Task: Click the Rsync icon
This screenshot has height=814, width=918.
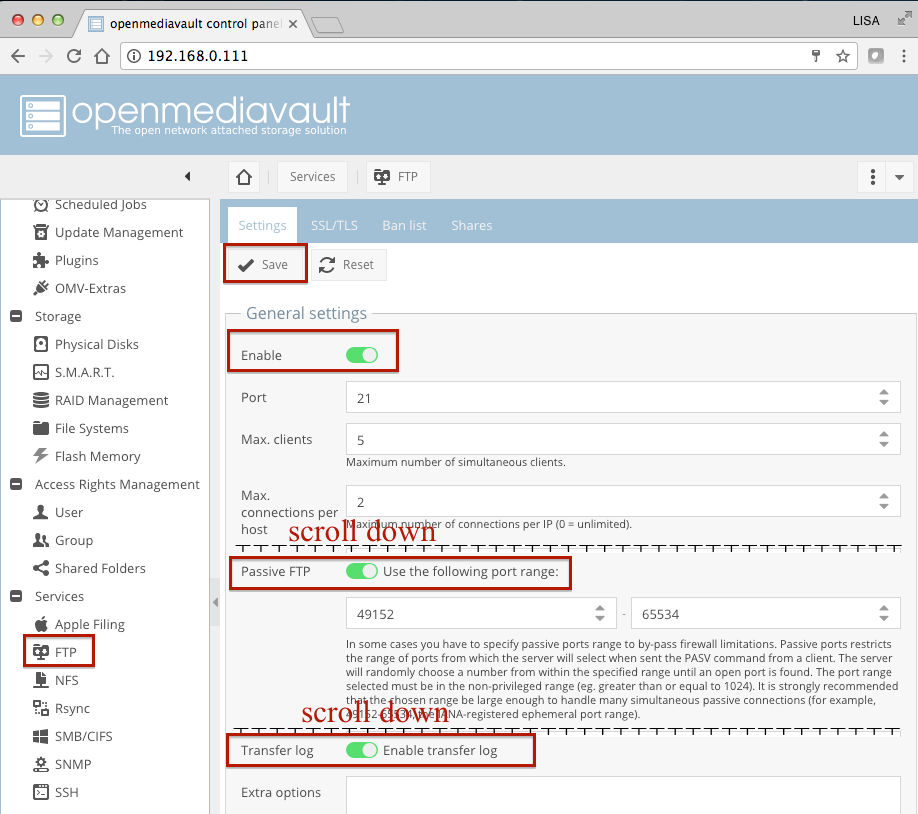Action: pos(40,708)
